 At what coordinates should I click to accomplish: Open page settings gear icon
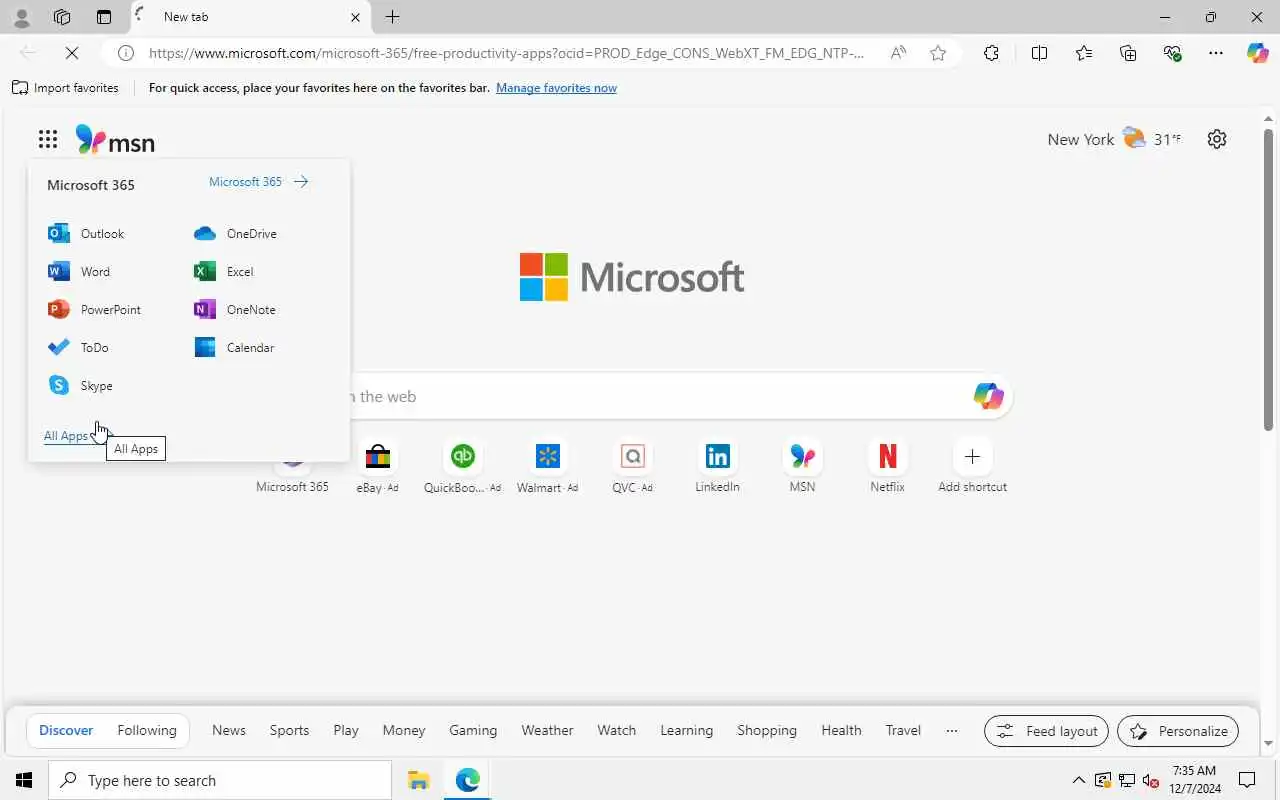coord(1217,139)
